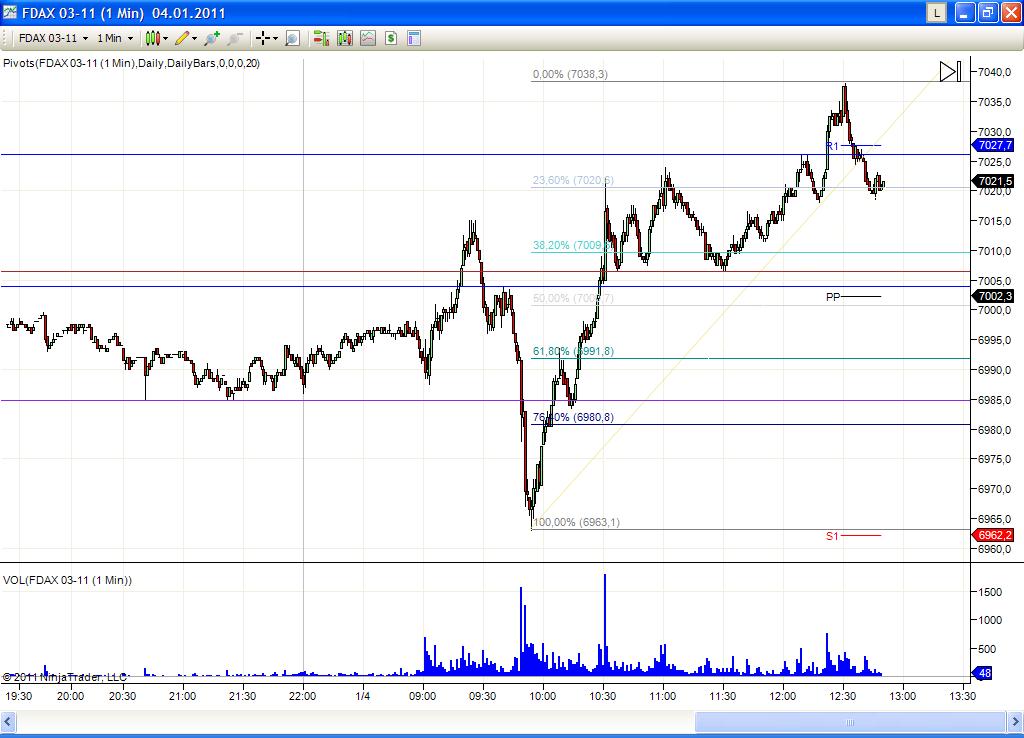Expand the chart style dropdown arrow
1024x738 pixels.
[x=166, y=38]
